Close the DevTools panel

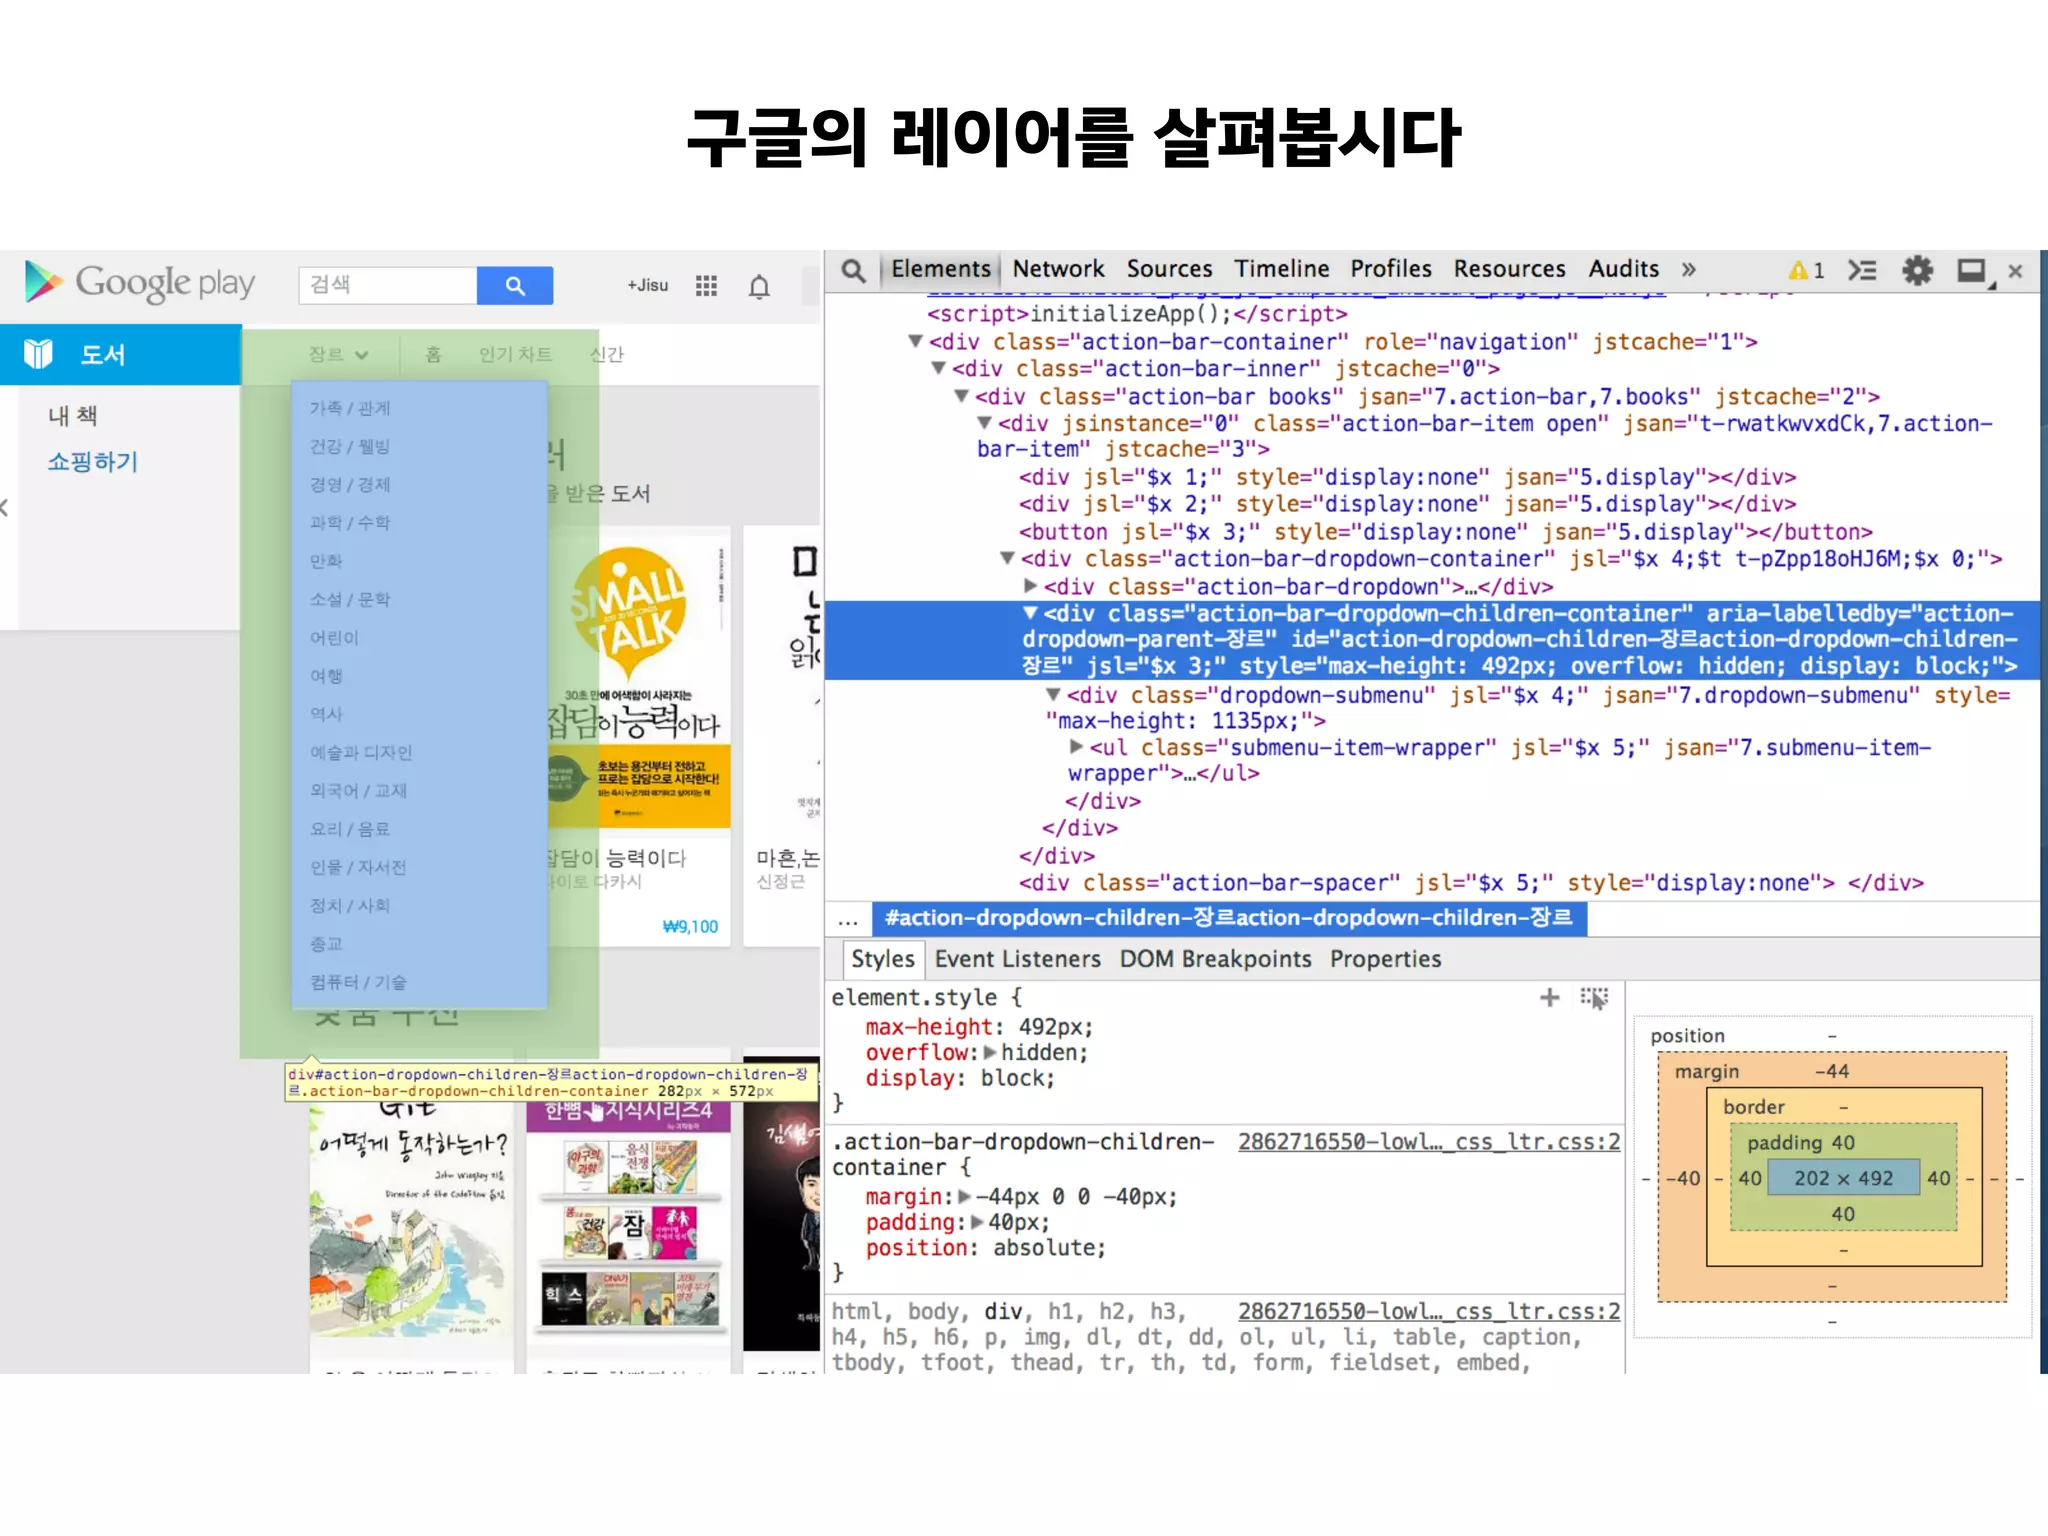pyautogui.click(x=2015, y=271)
